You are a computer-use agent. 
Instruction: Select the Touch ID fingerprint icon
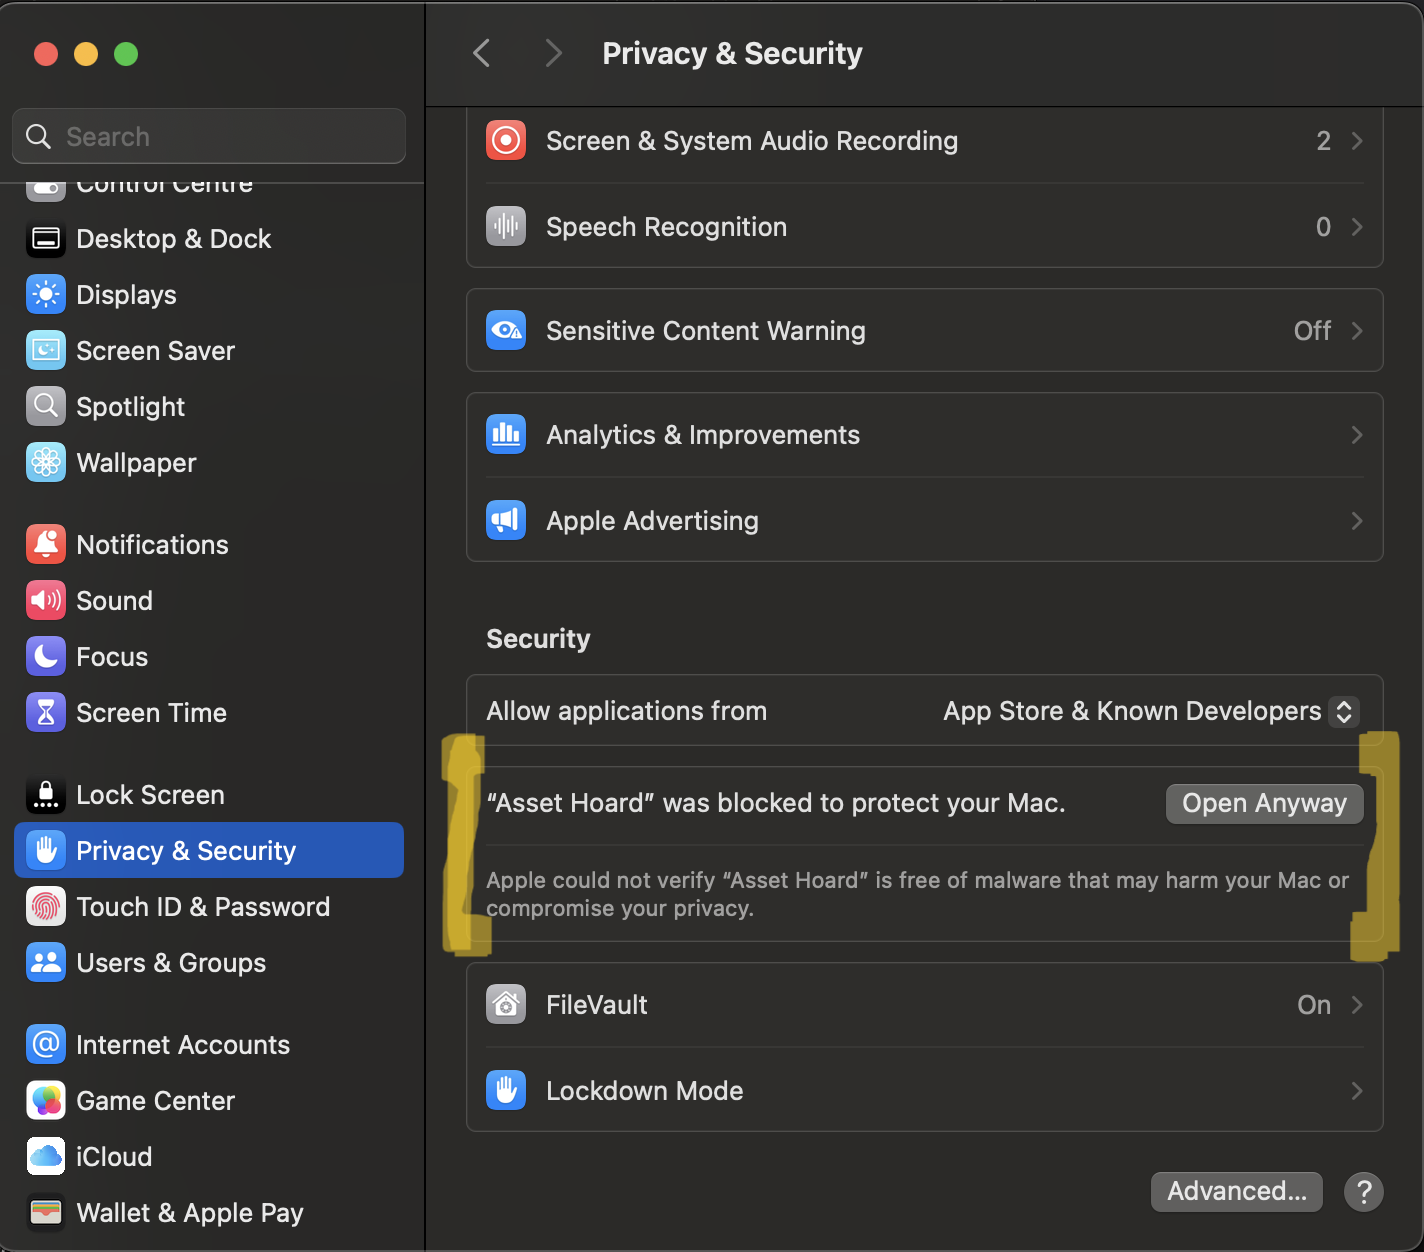(45, 906)
